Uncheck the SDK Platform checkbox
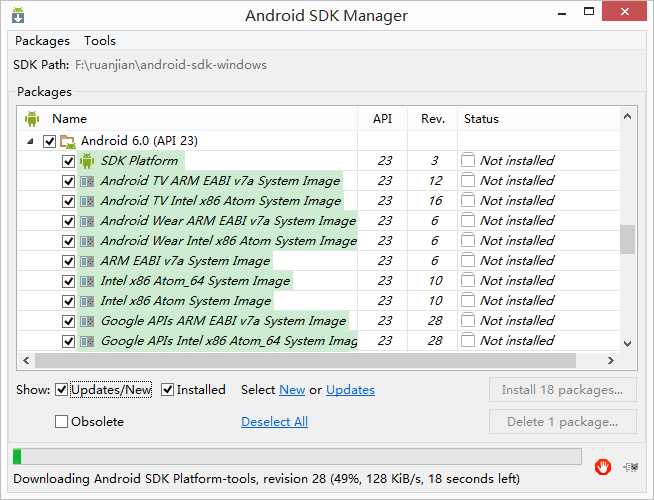 [x=68, y=161]
